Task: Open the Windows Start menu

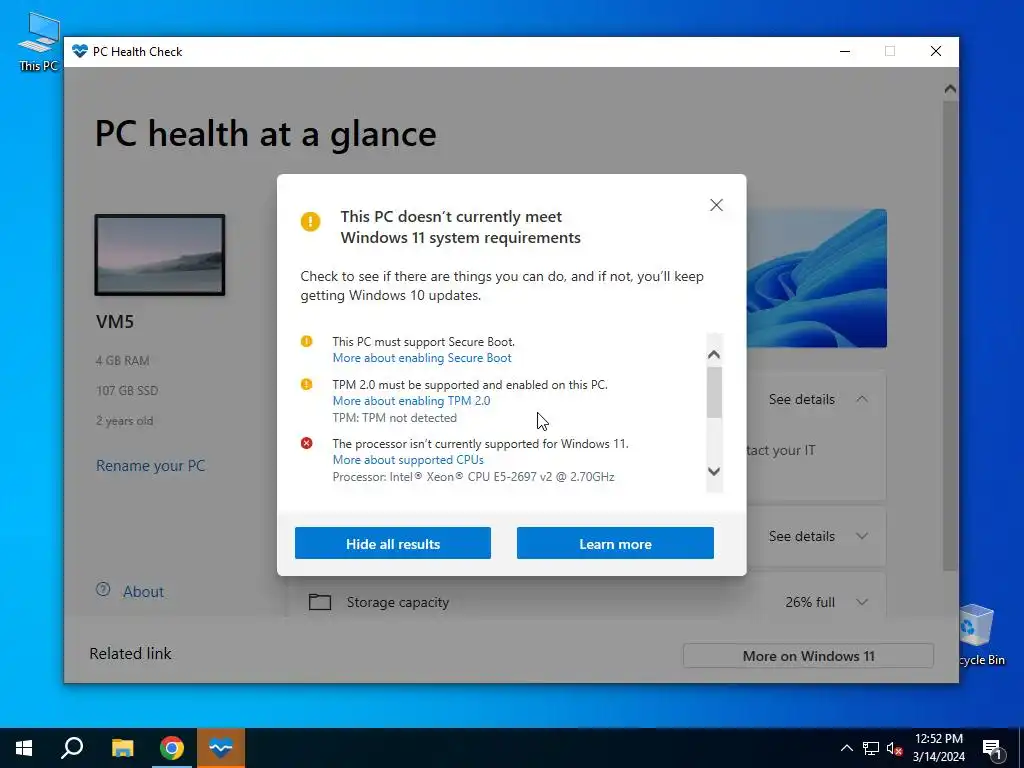Action: 24,748
